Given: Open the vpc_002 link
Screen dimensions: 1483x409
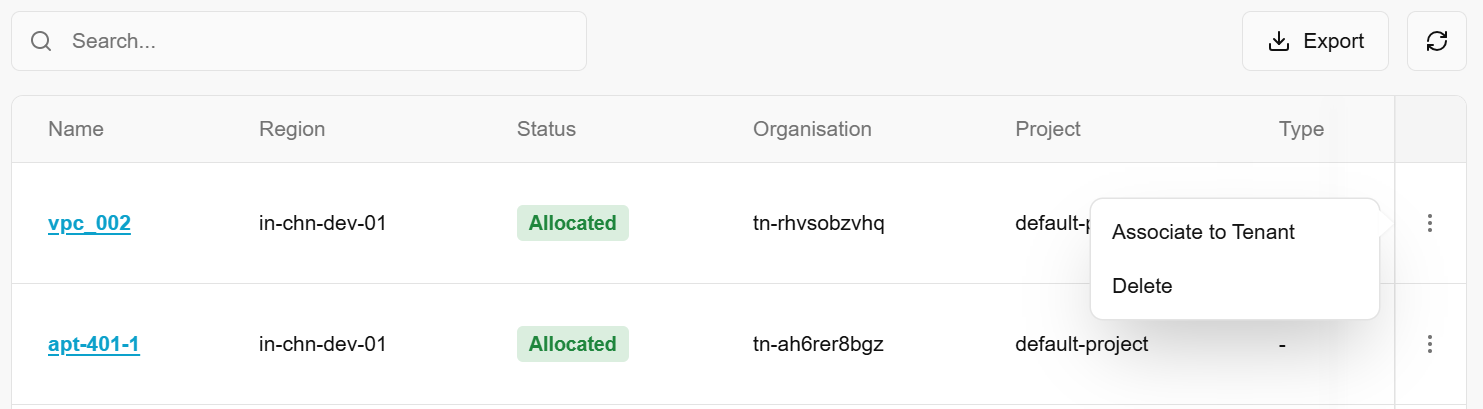Looking at the screenshot, I should pyautogui.click(x=89, y=223).
